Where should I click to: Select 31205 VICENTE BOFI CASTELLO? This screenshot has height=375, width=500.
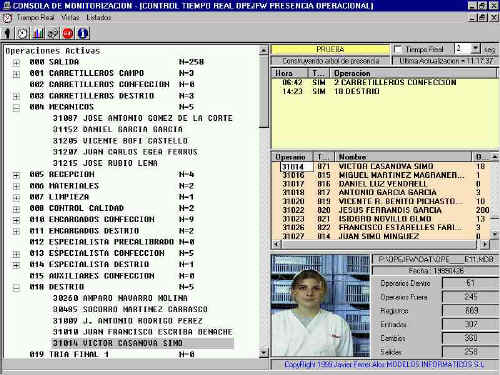120,141
